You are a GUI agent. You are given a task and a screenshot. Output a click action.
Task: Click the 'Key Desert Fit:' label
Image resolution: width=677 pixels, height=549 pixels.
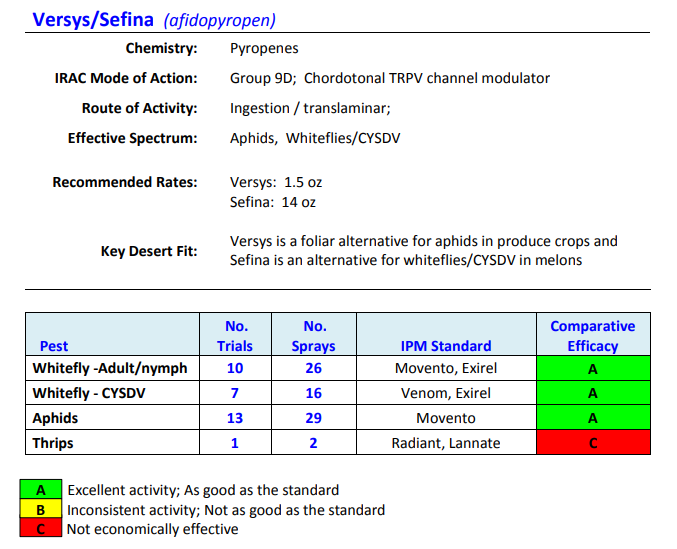[149, 251]
